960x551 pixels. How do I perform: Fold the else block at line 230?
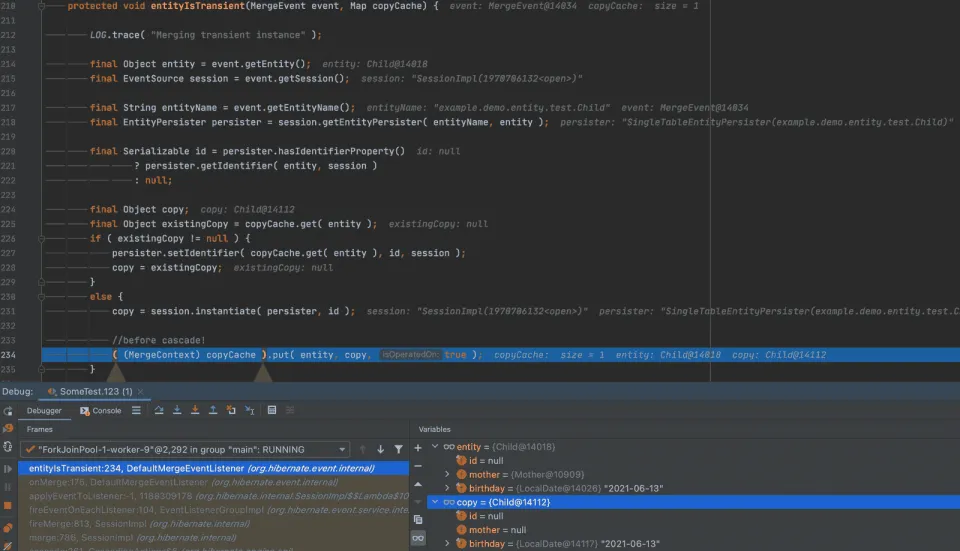[x=42, y=297]
